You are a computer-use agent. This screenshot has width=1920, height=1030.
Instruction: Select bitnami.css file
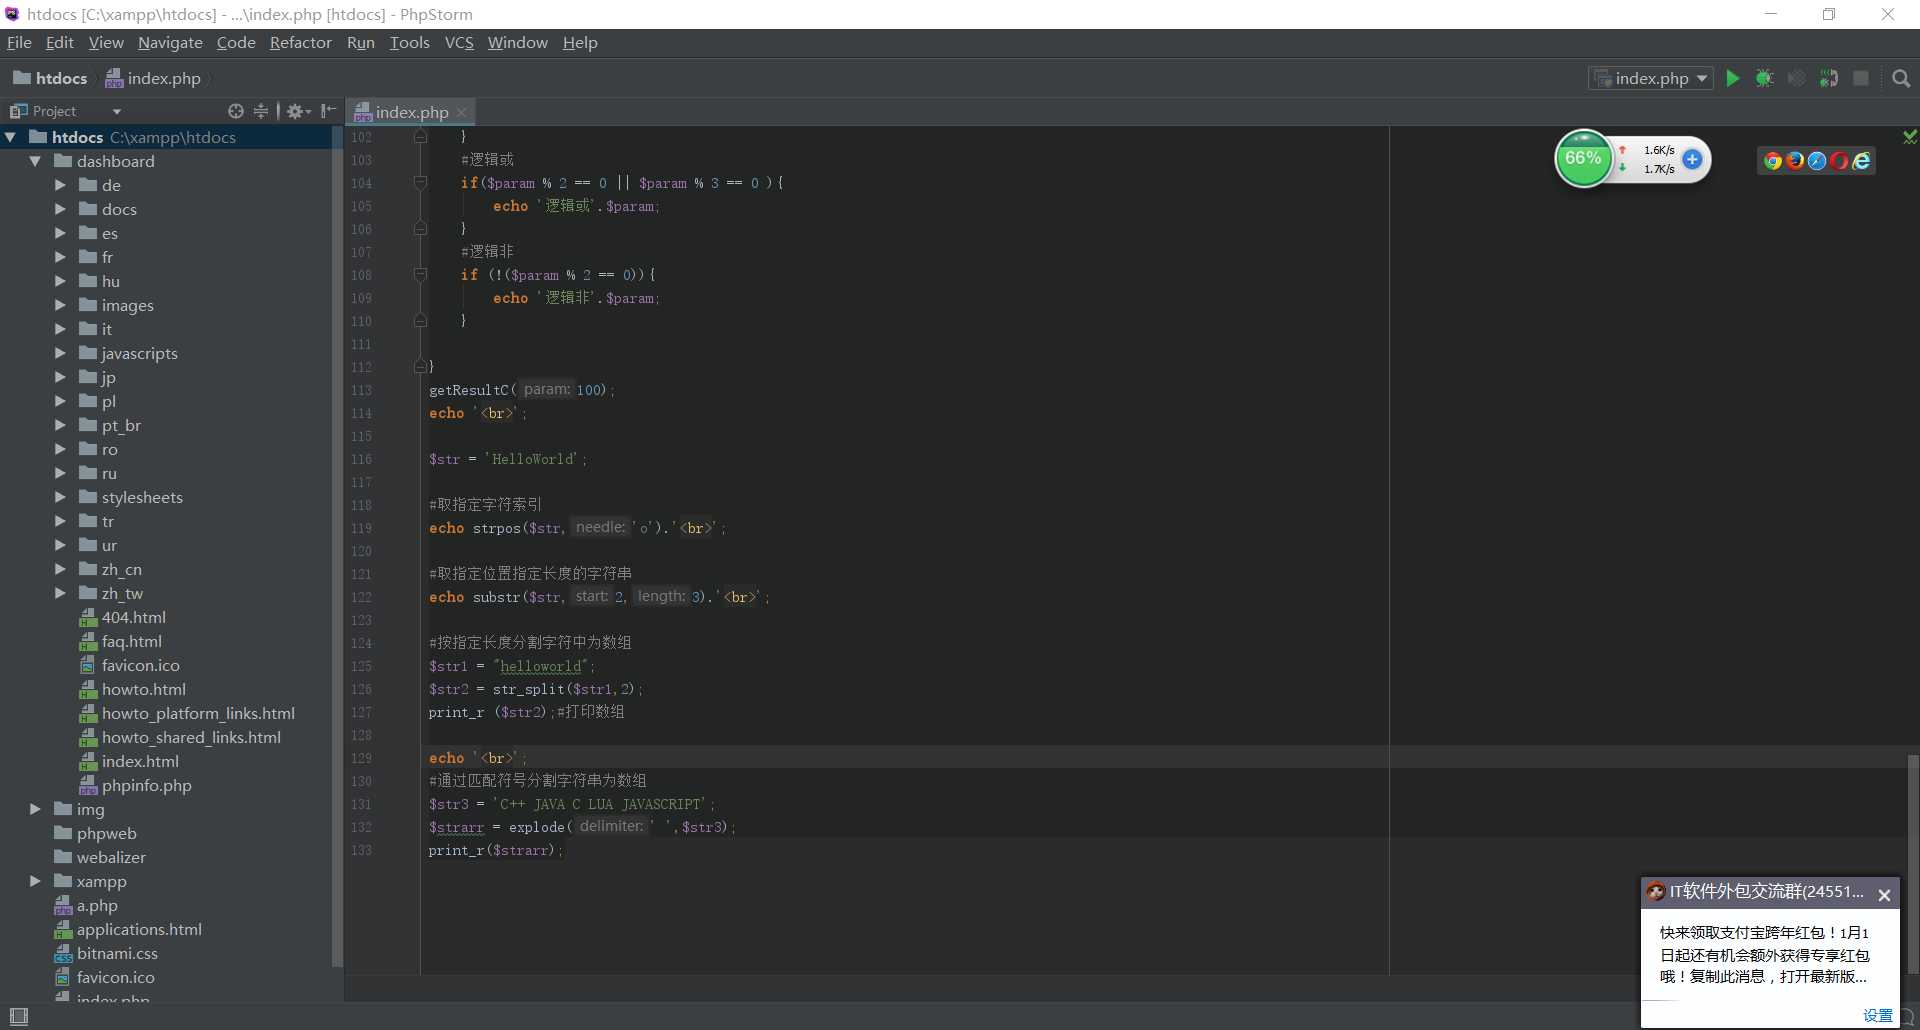tap(117, 953)
